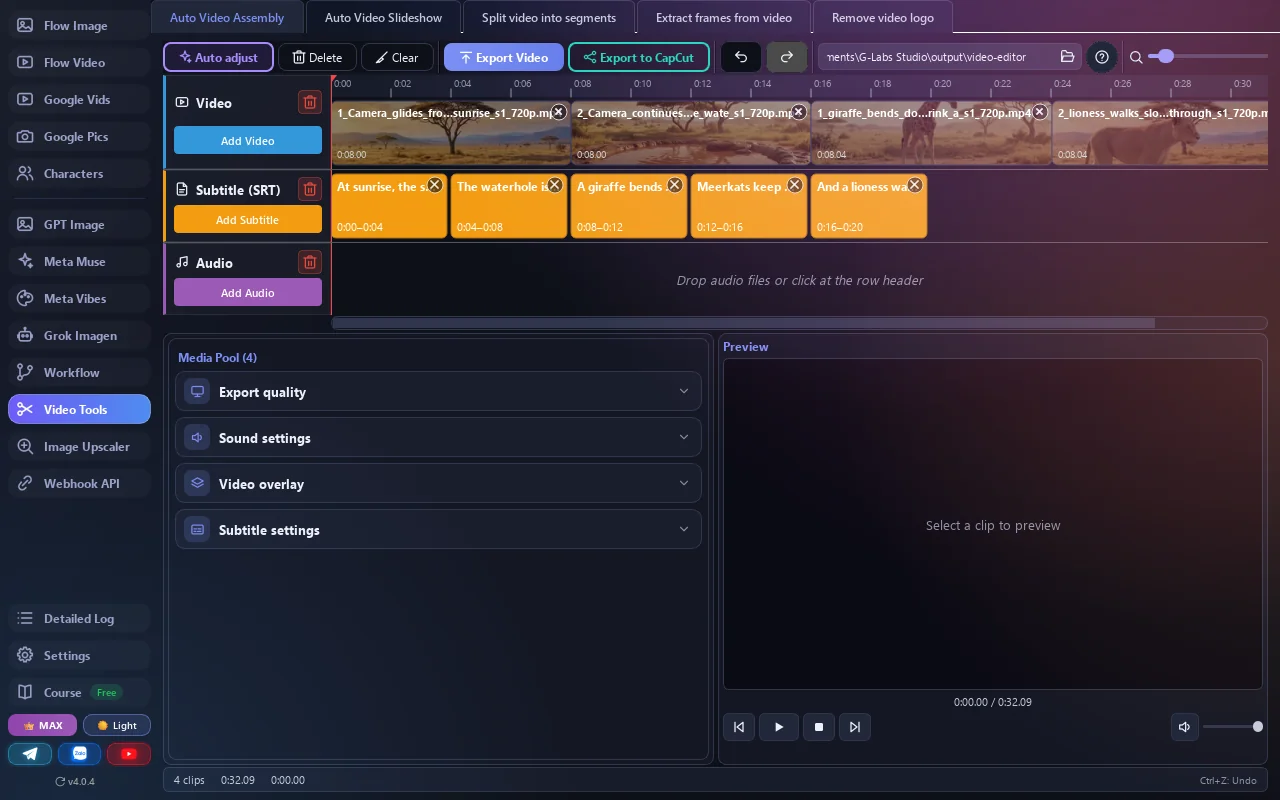Click the Auto adjust button
Screen dimensions: 1280x800
(x=218, y=57)
